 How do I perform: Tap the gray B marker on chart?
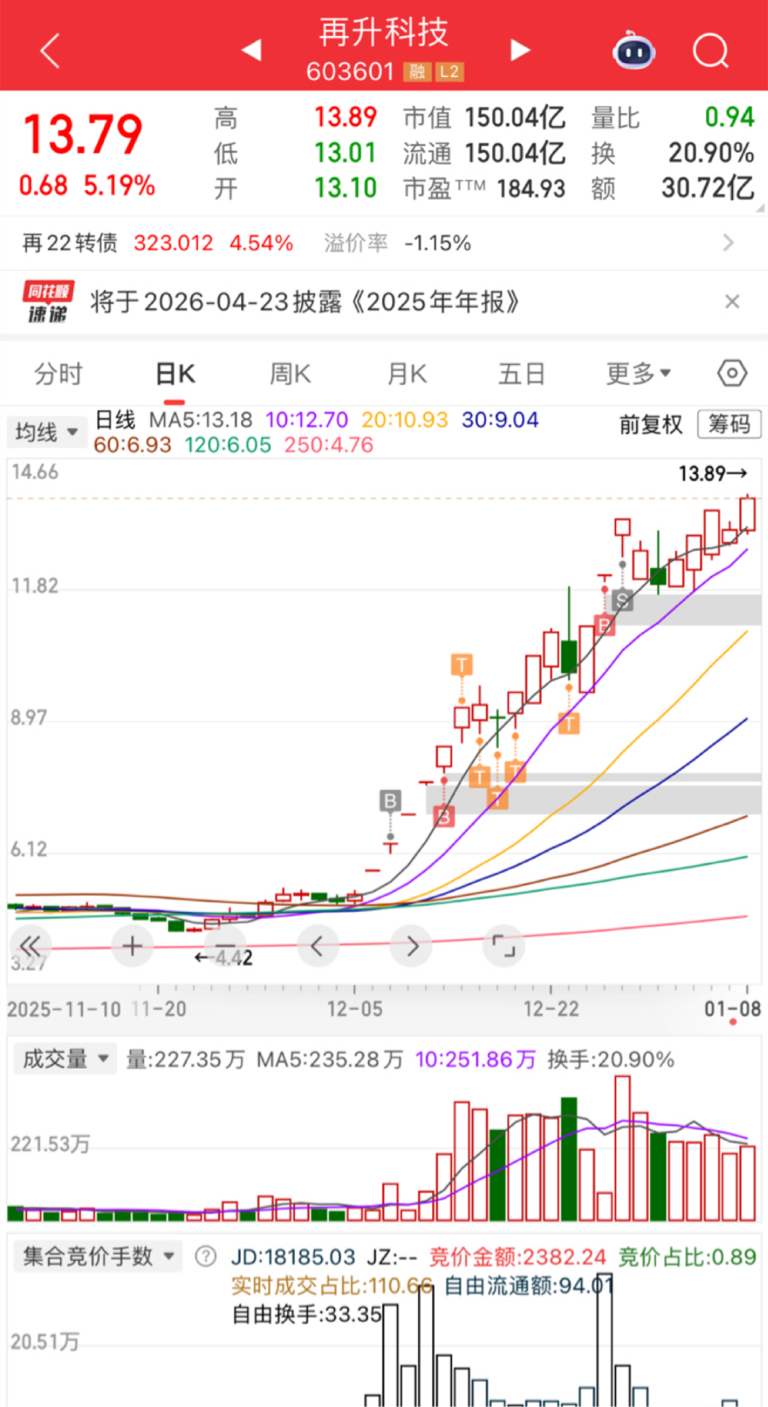click(x=390, y=800)
